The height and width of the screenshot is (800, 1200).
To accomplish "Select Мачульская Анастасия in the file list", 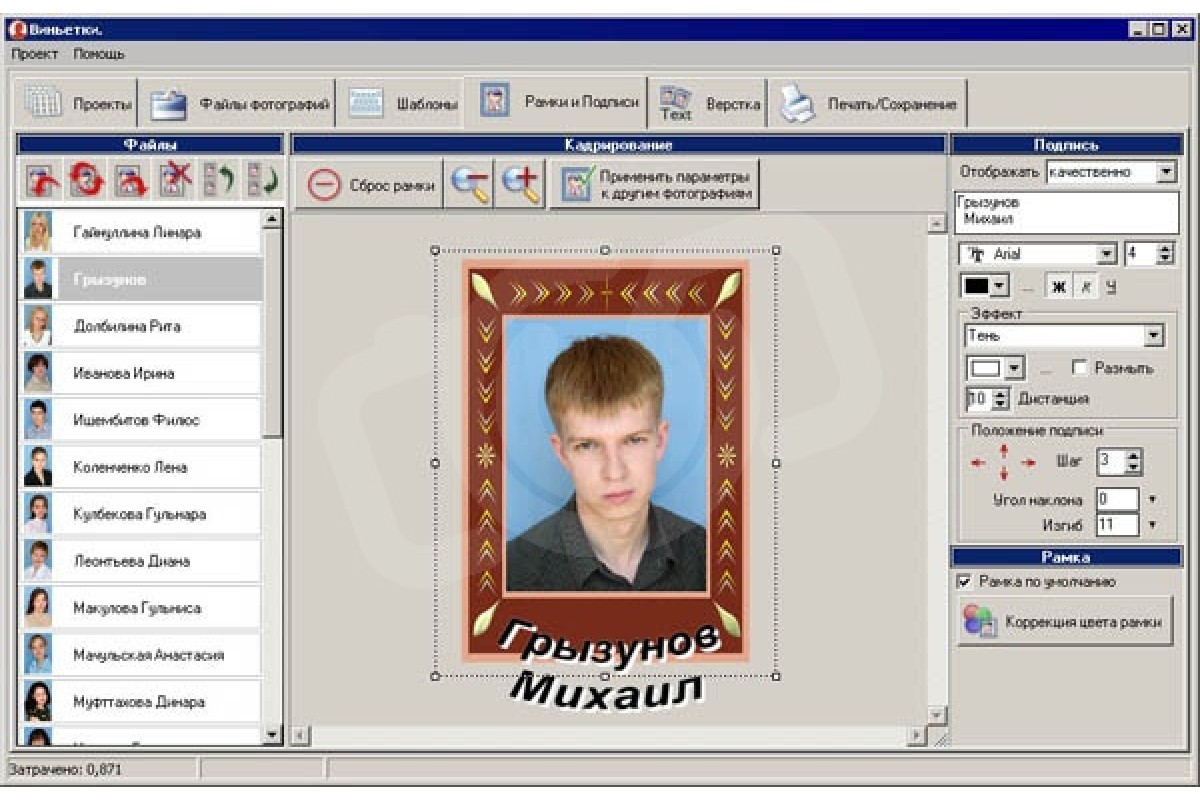I will (141, 655).
